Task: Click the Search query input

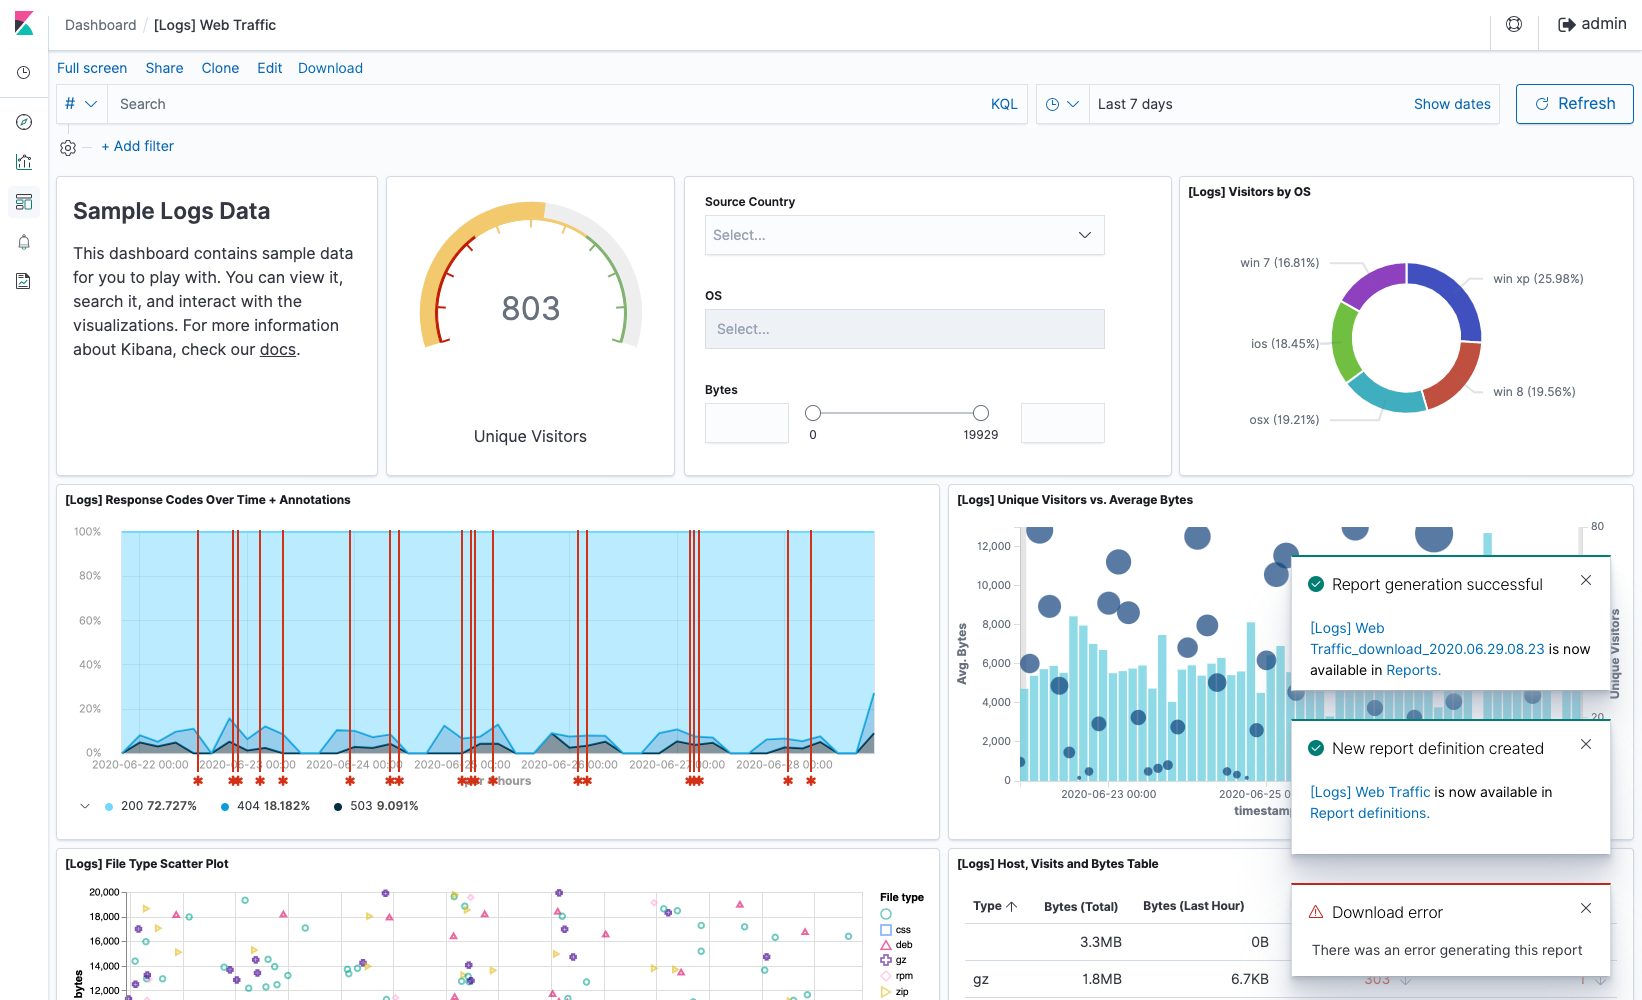Action: point(548,104)
